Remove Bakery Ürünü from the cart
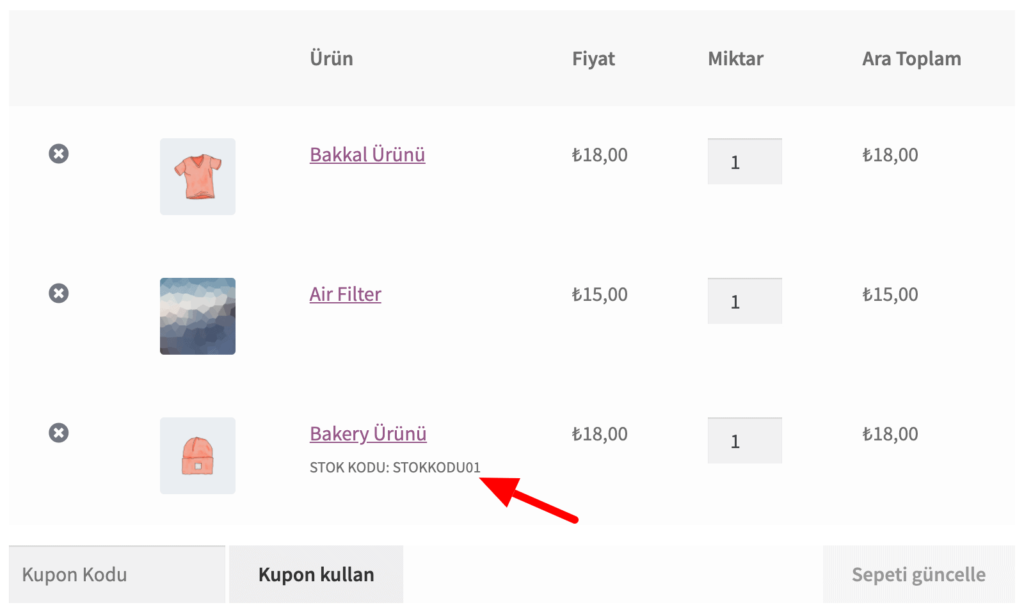1024x612 pixels. [58, 432]
